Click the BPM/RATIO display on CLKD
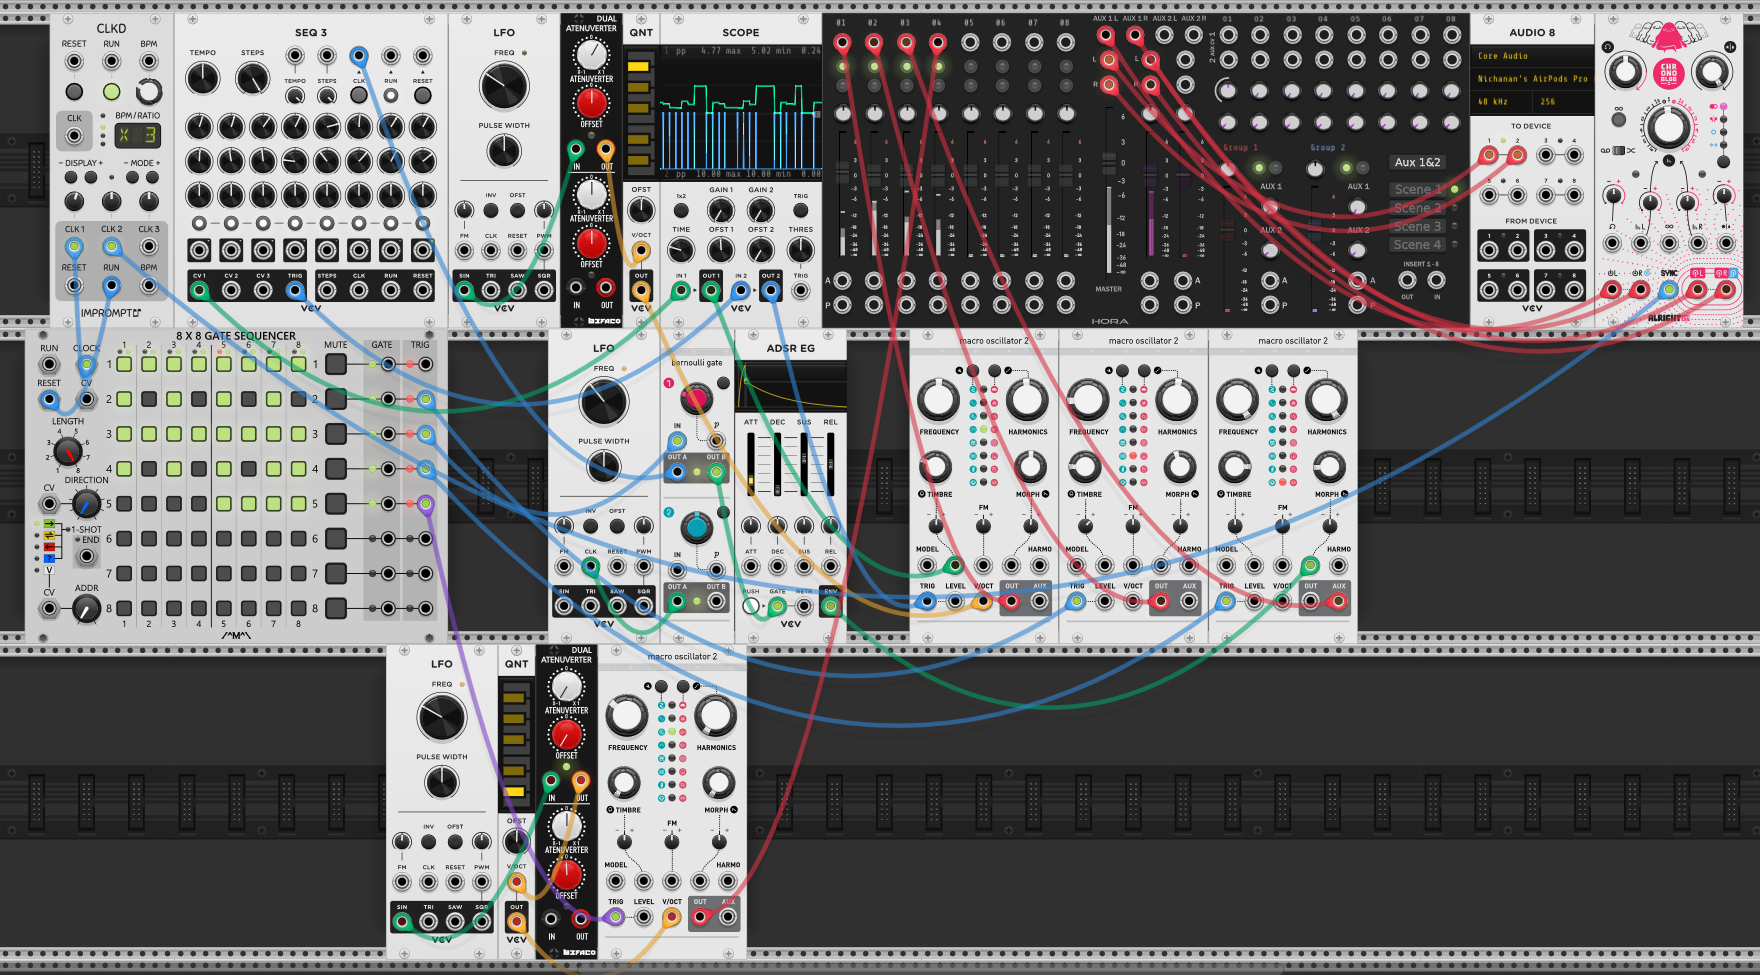Screen dimensions: 1760x975 (x=136, y=135)
